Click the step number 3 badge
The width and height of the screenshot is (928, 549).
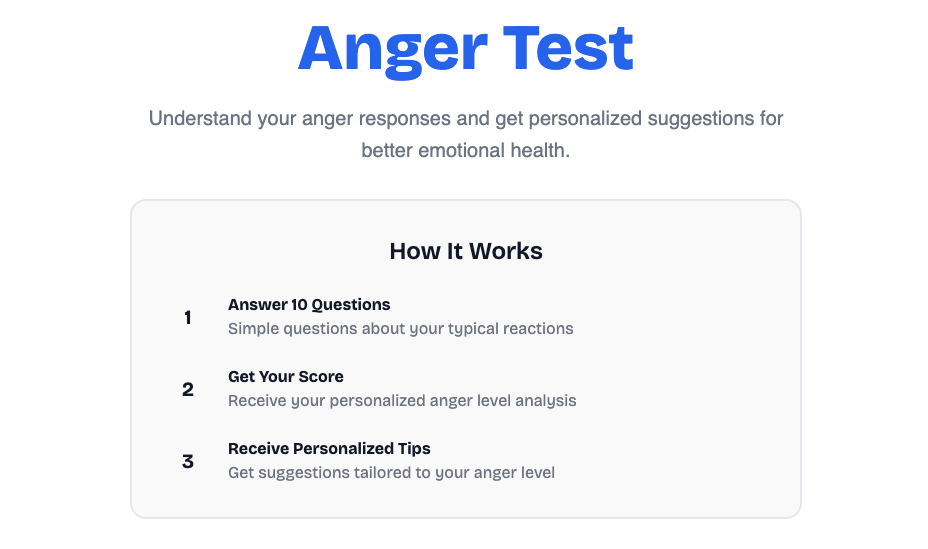tap(187, 461)
